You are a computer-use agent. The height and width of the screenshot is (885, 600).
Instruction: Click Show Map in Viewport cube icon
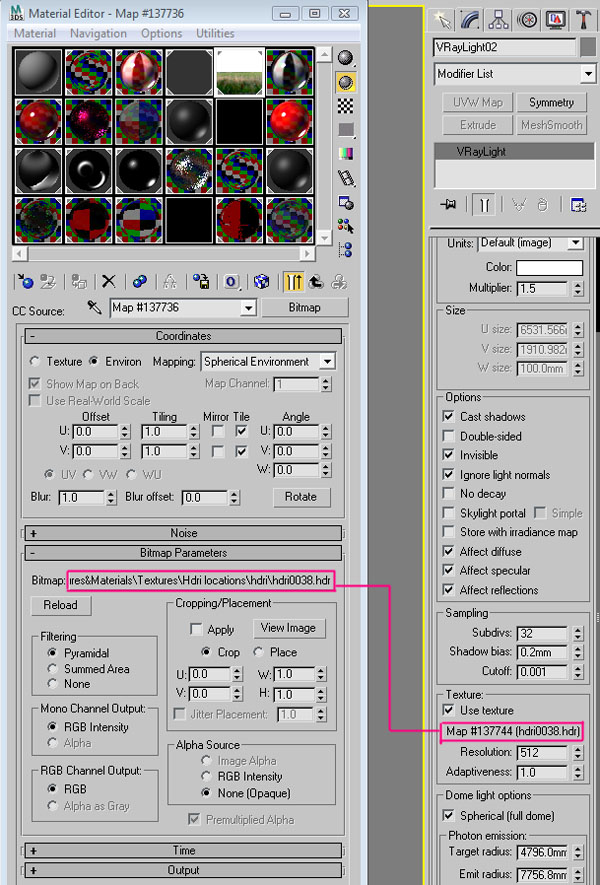tap(261, 281)
